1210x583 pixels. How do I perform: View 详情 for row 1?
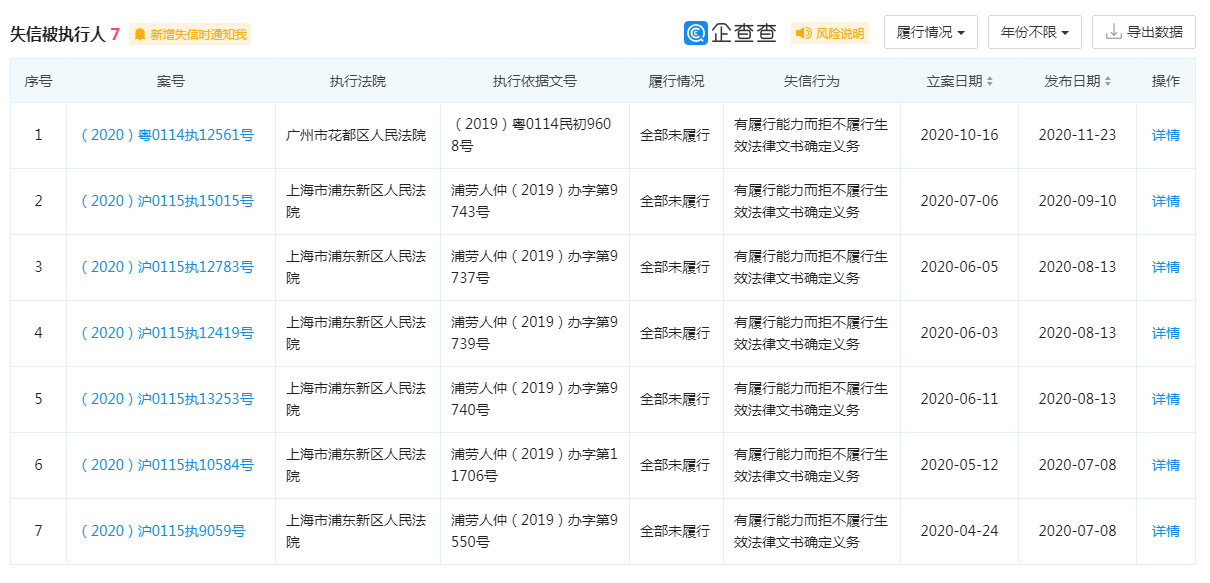tap(1165, 135)
